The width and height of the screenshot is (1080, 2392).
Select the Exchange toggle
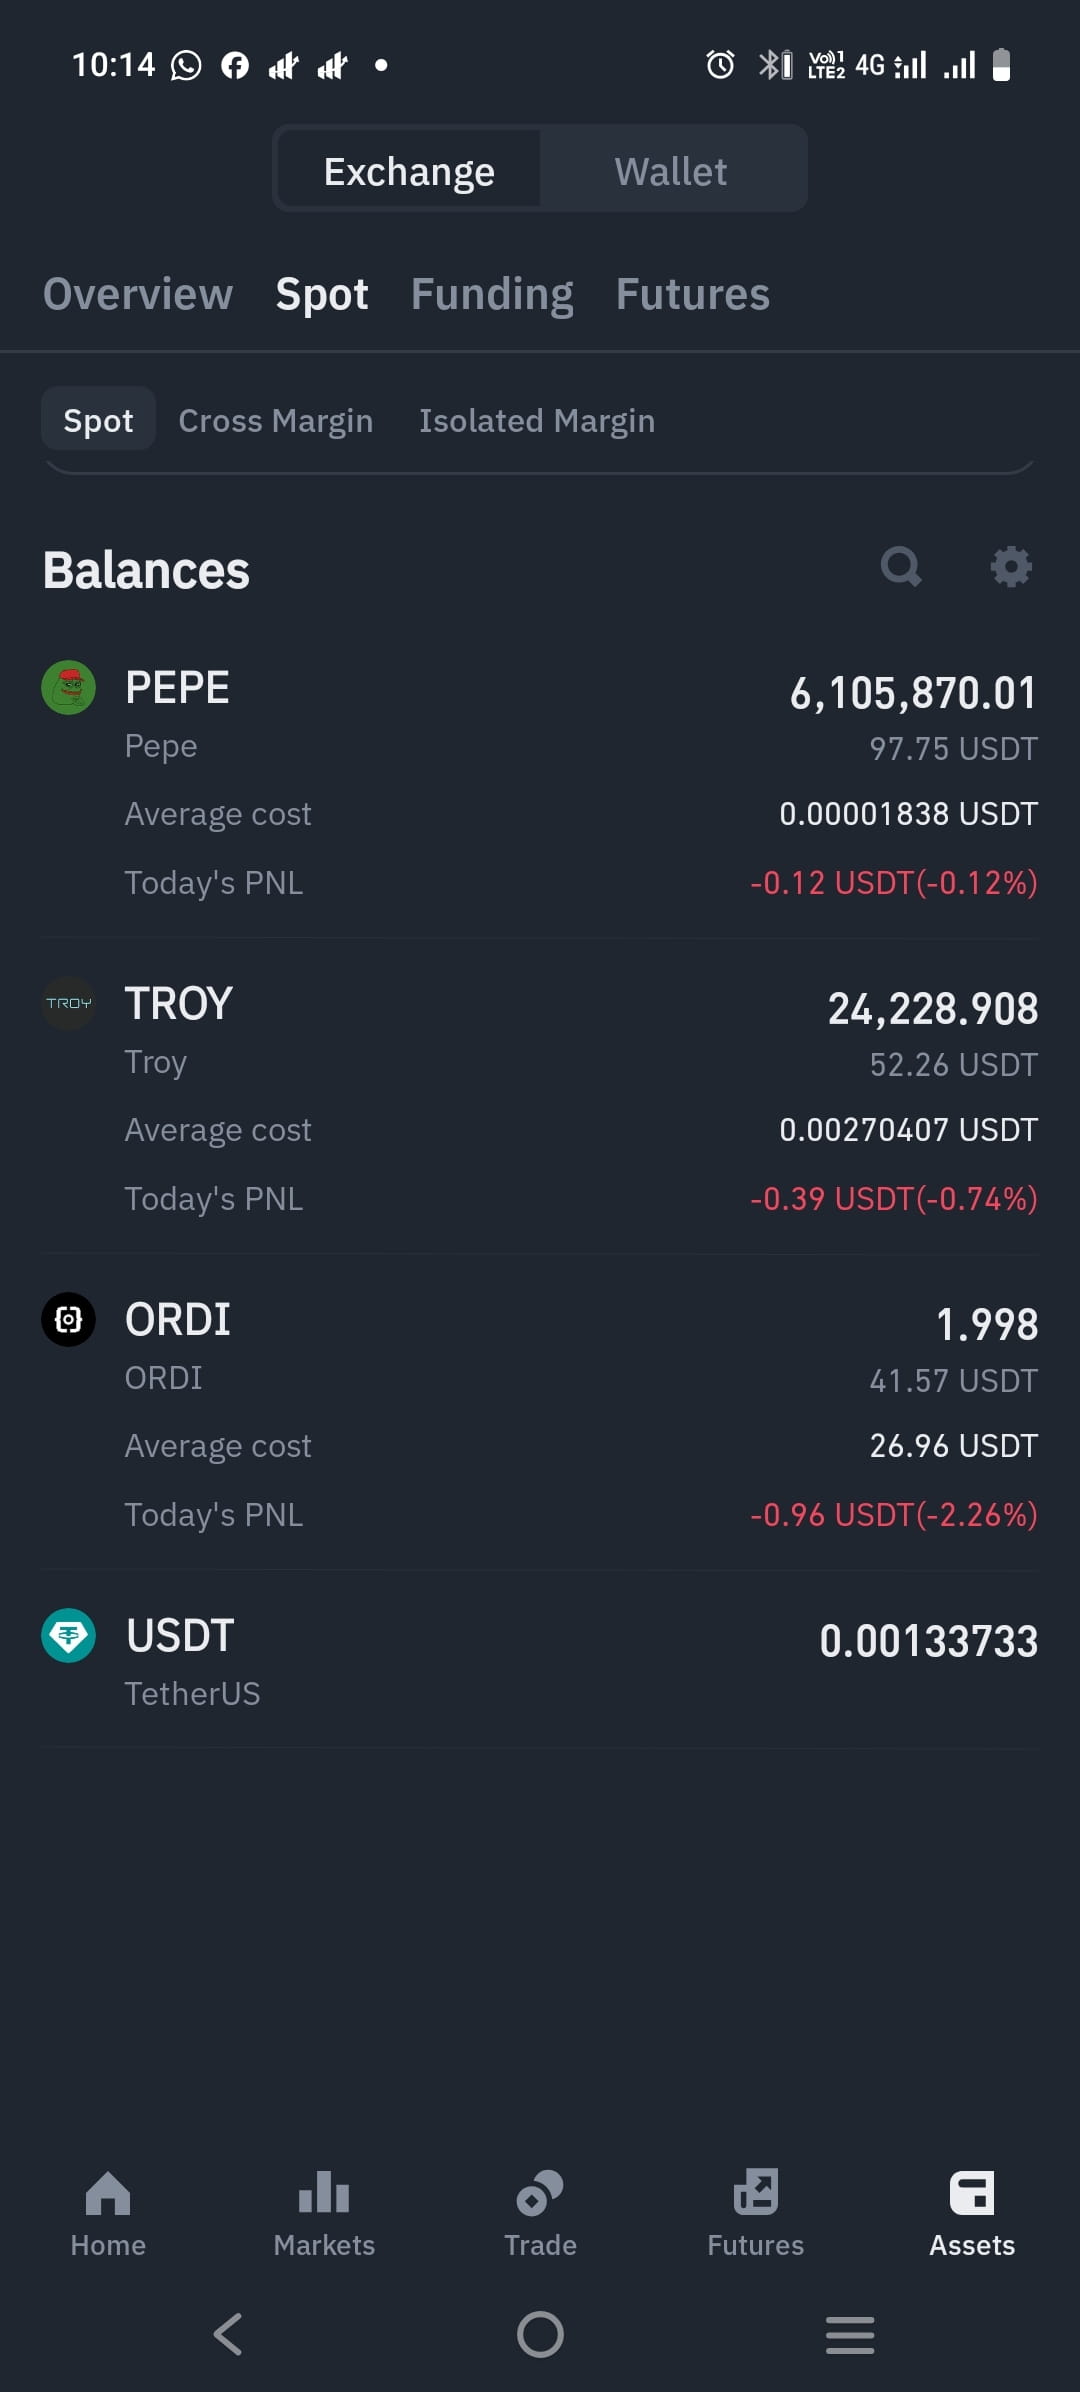pyautogui.click(x=409, y=171)
